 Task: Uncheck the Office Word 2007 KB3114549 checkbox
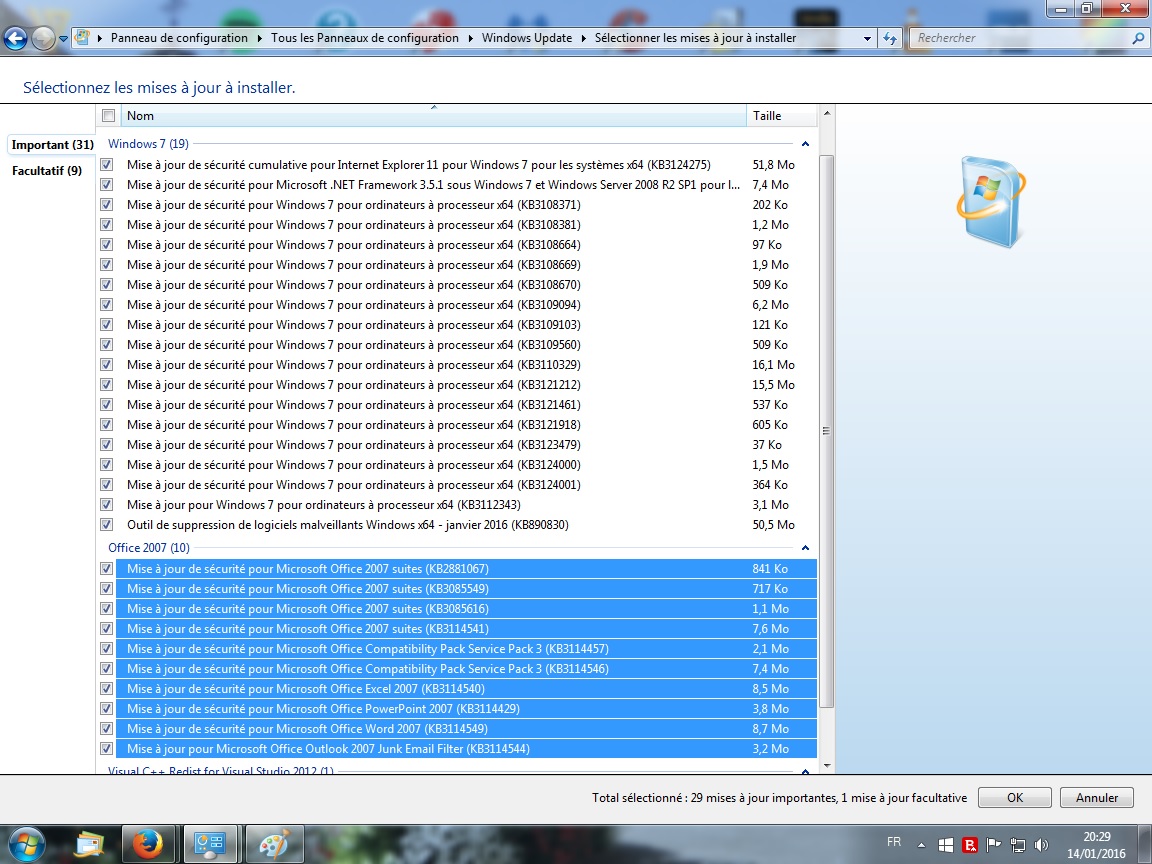107,729
